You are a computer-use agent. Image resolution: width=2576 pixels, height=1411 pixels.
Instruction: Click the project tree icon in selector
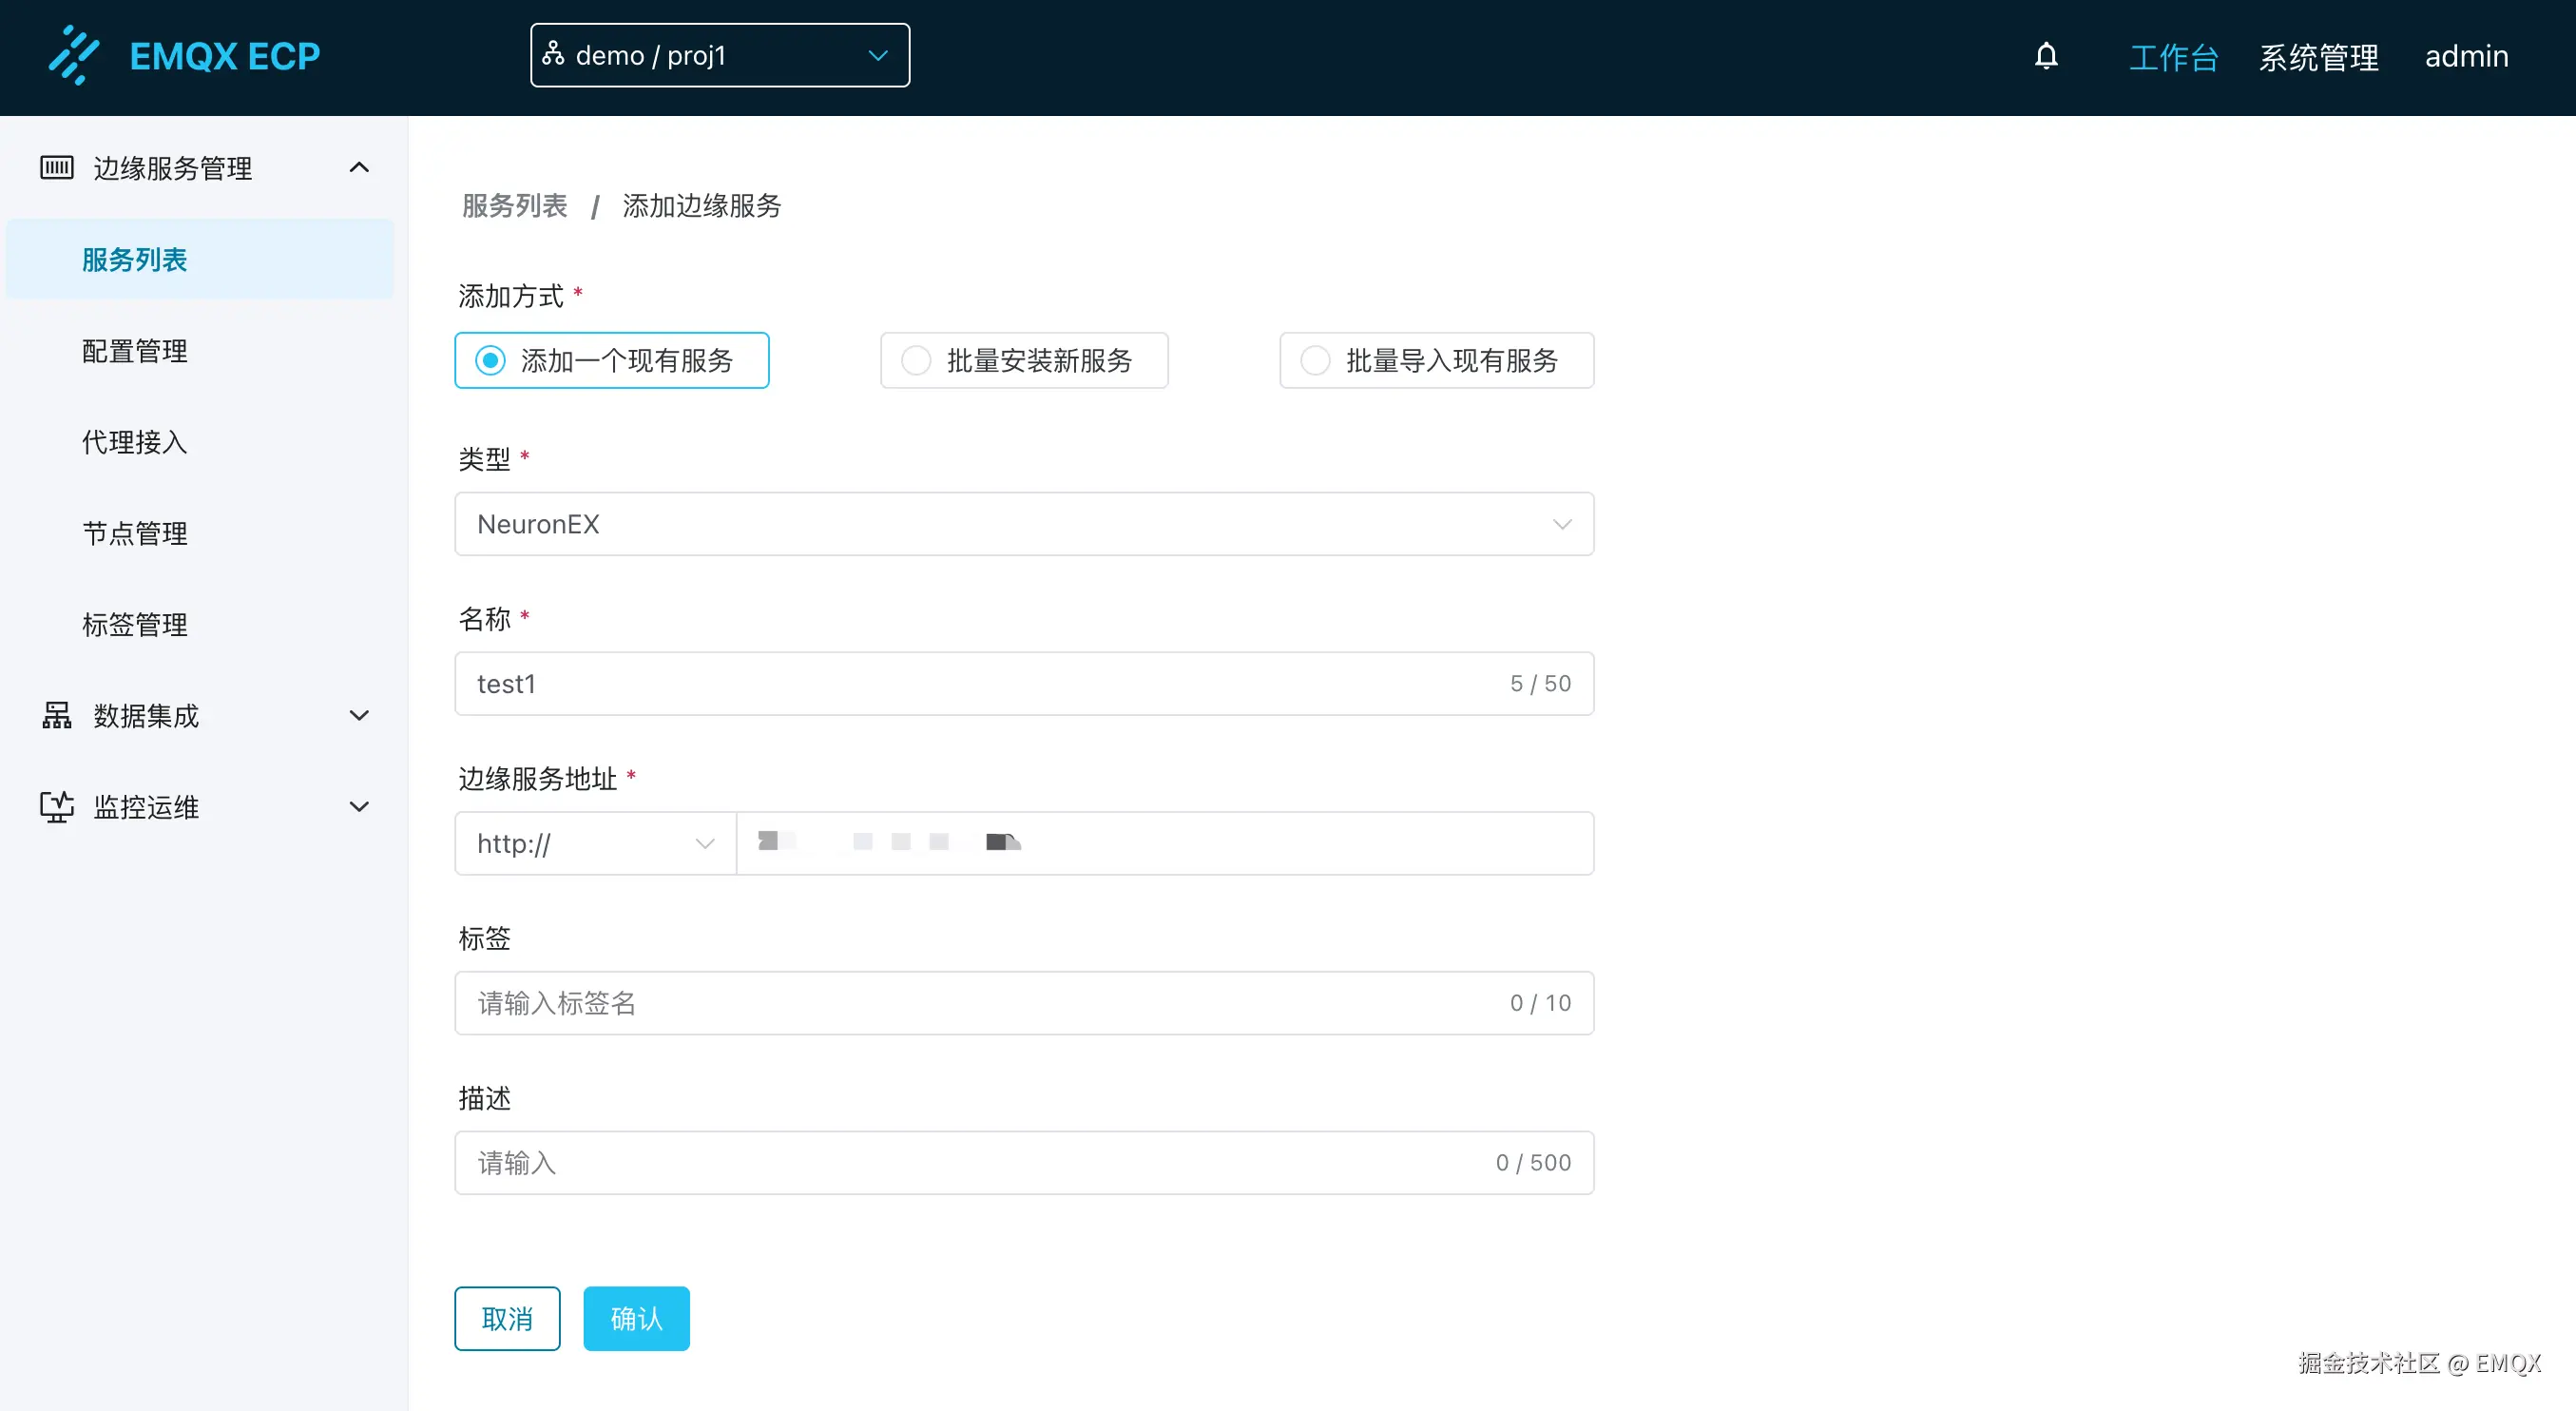click(x=553, y=54)
